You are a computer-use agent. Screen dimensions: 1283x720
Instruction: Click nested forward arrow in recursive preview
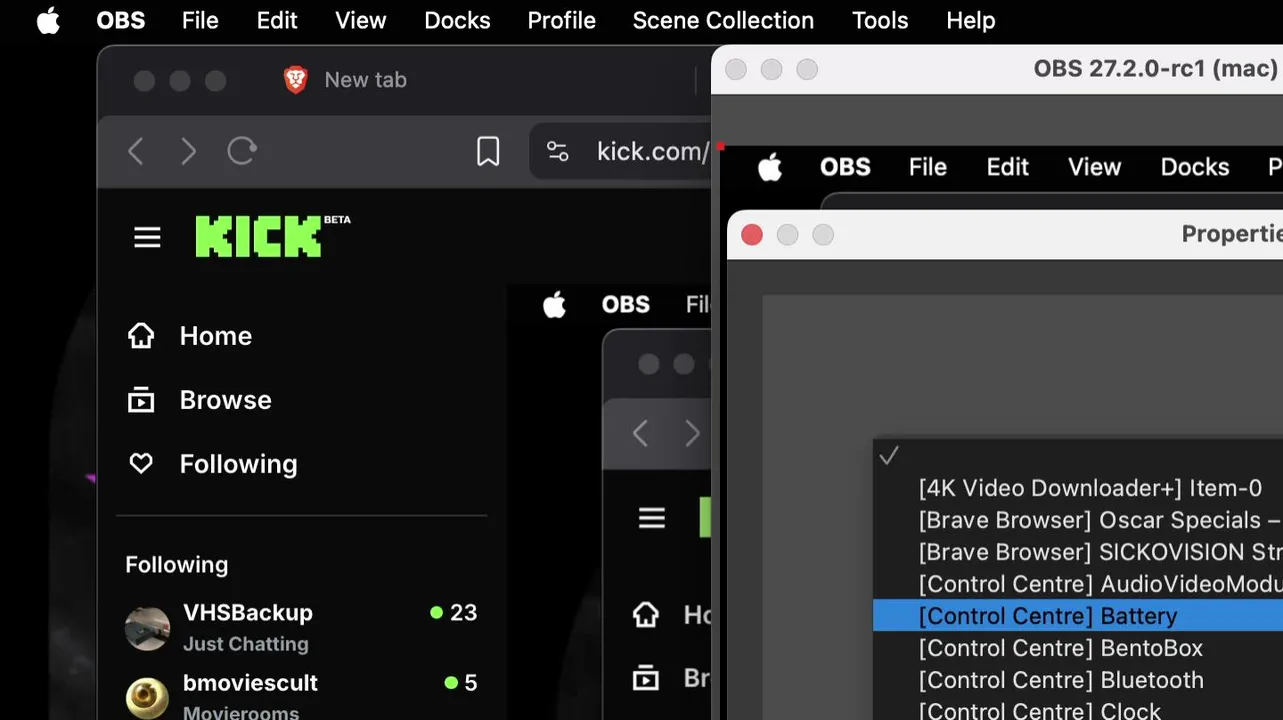click(x=692, y=433)
